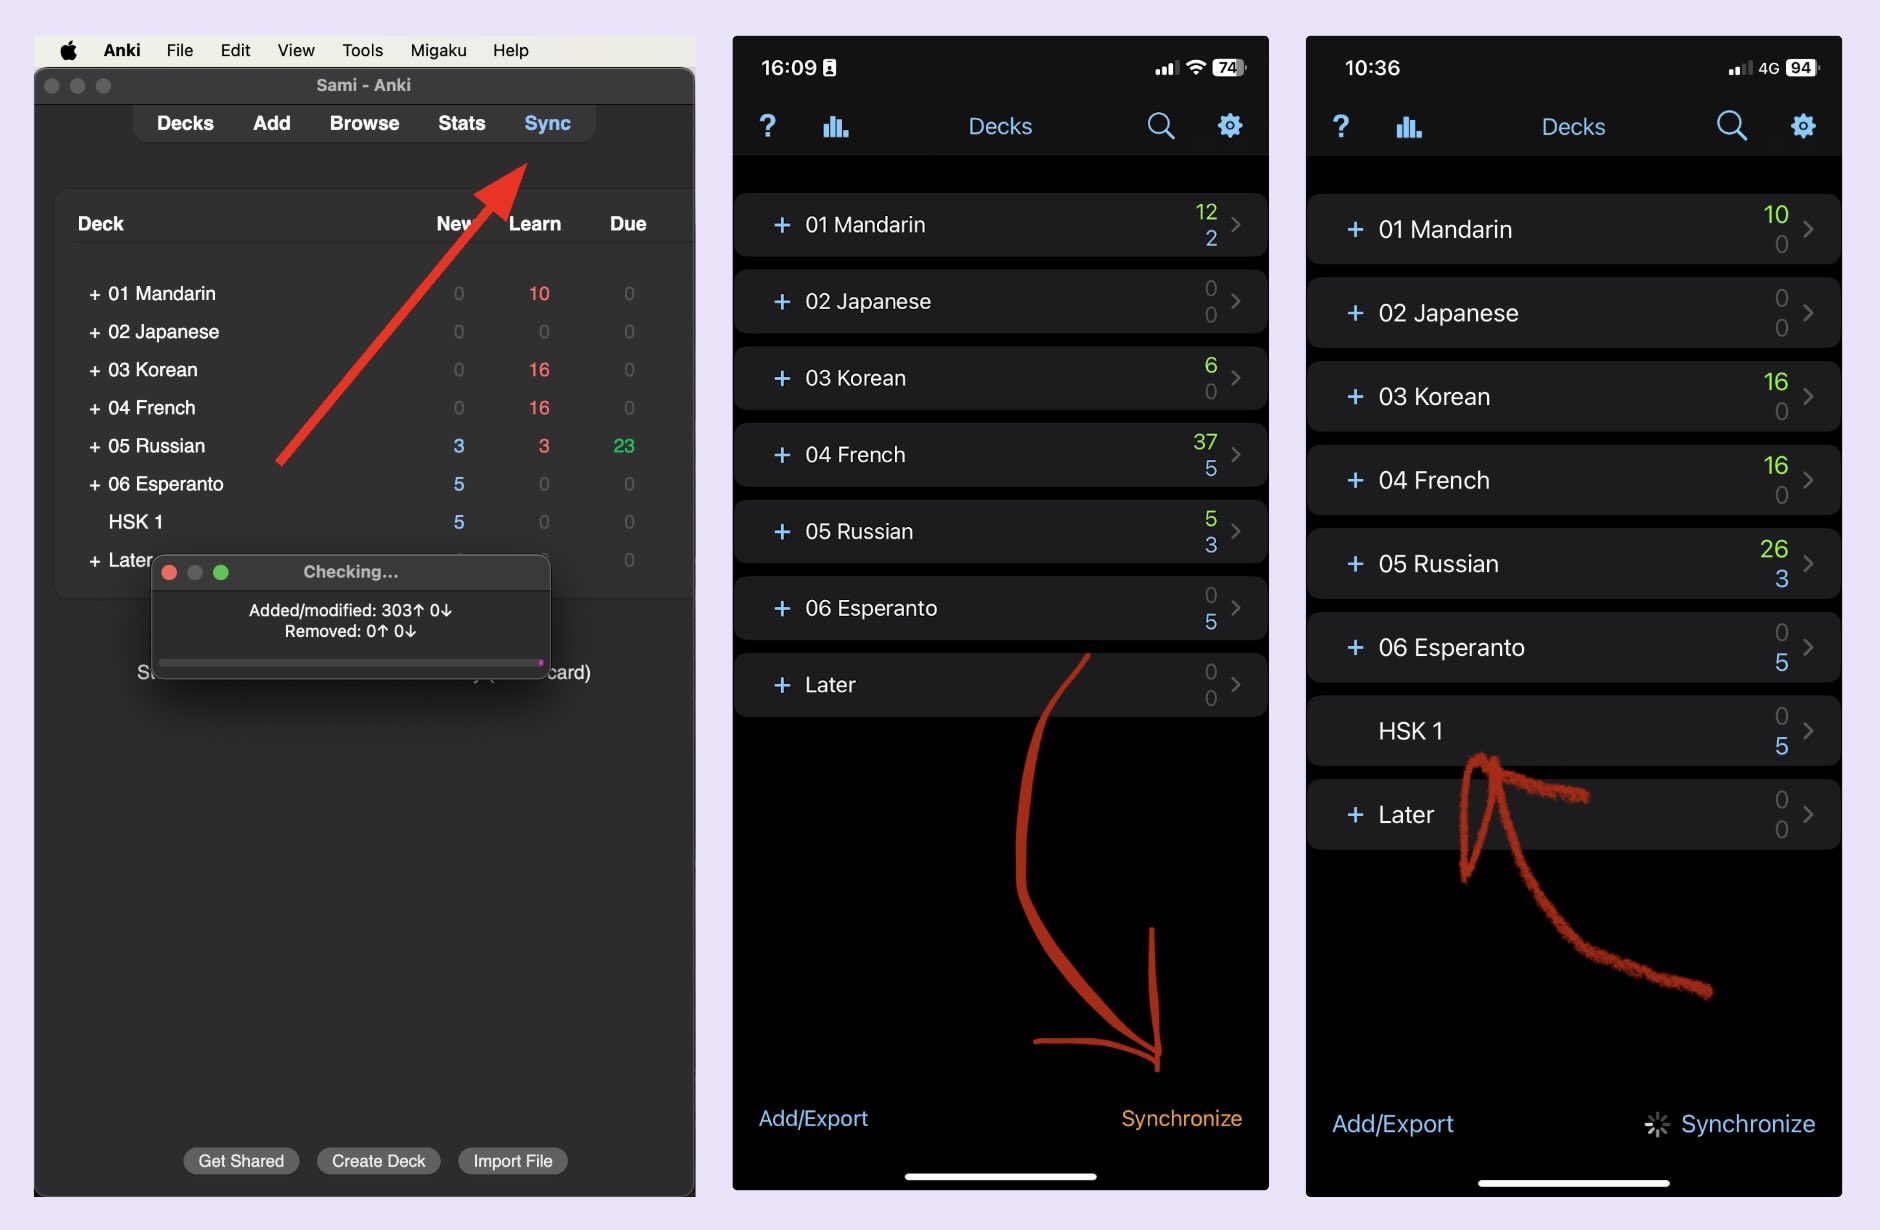Open the 02 Japanese deck chevron on rightmost screen

click(x=1808, y=313)
